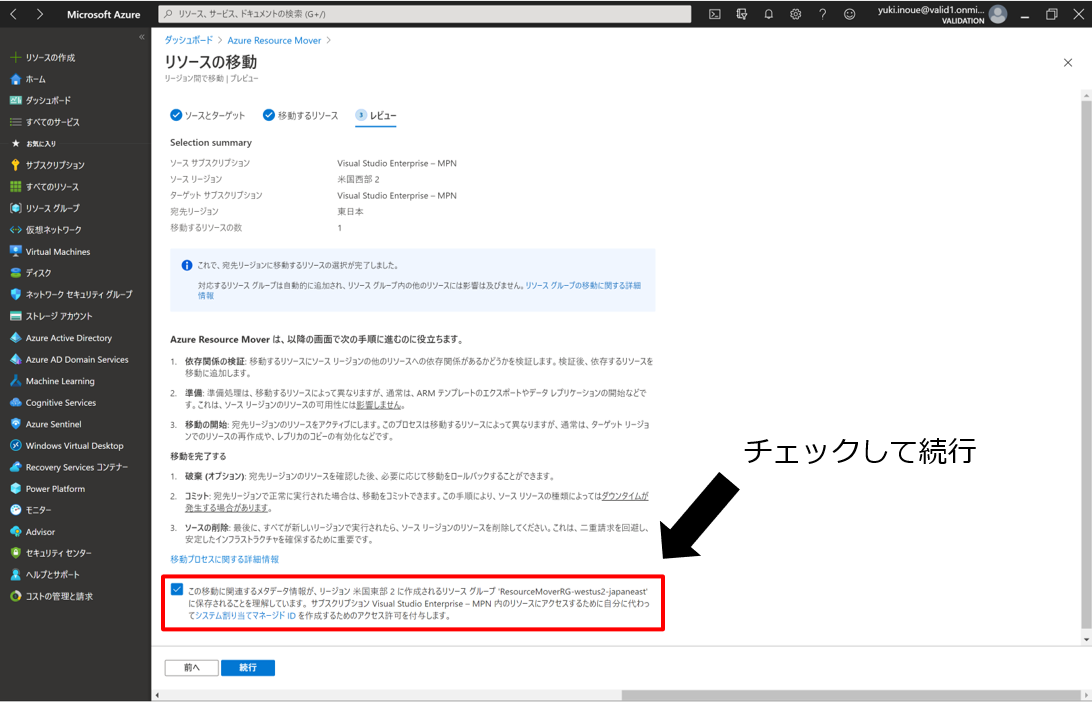
Task: Open the Cognitive Services icon
Action: pos(15,403)
